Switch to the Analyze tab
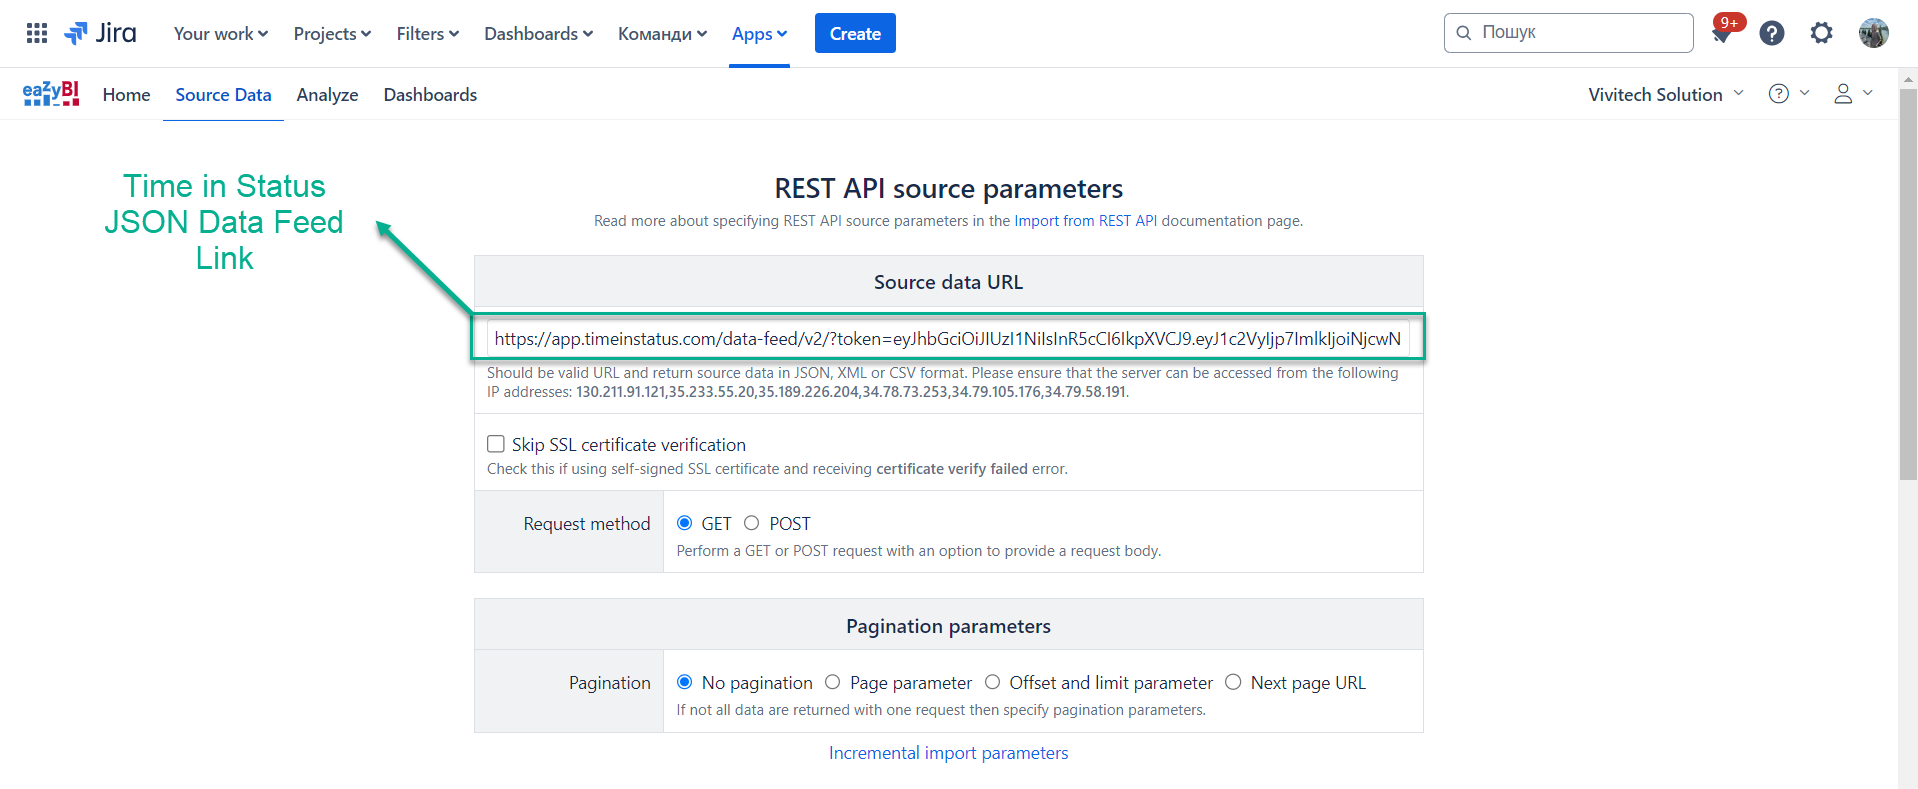The height and width of the screenshot is (789, 1918). point(327,94)
